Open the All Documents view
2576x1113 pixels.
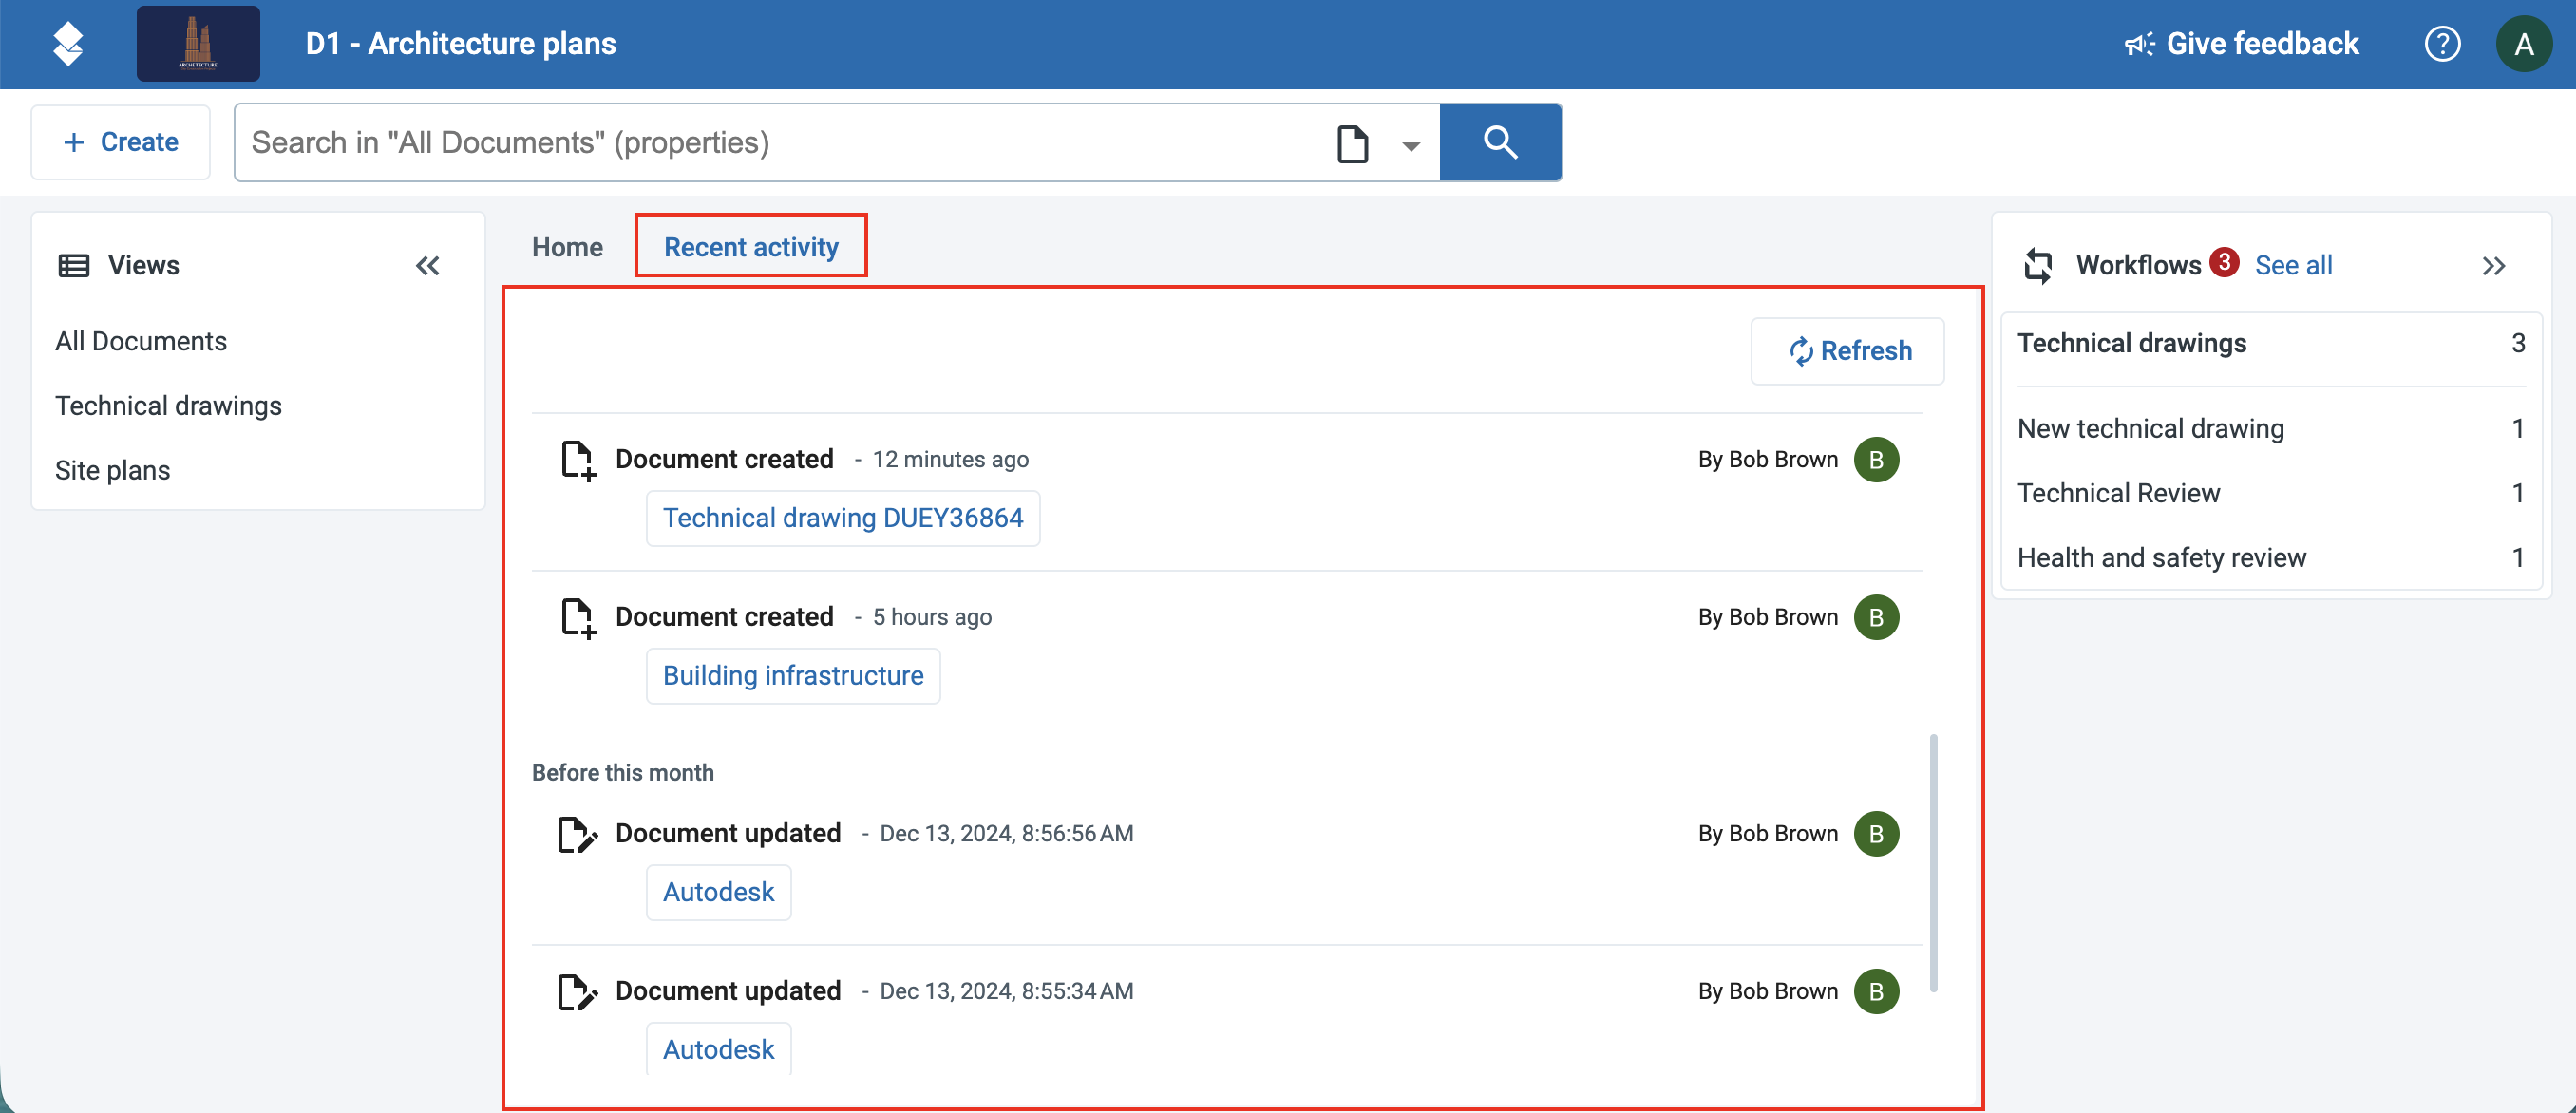click(x=141, y=341)
